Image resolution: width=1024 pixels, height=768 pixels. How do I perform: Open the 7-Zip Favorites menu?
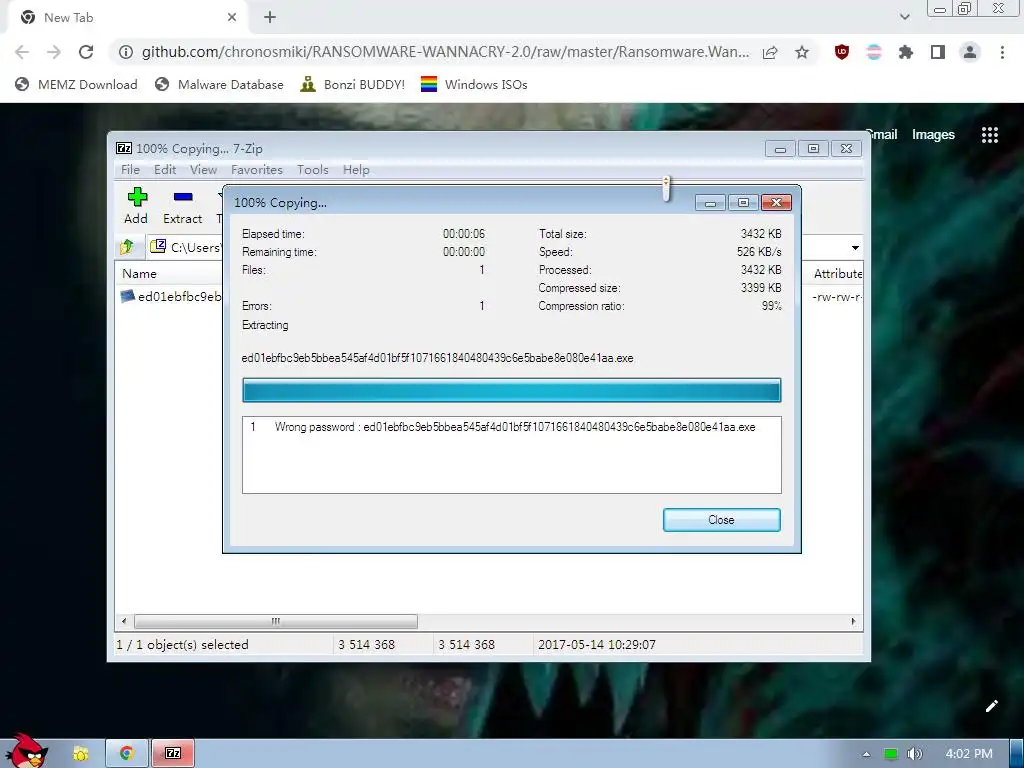[x=257, y=170]
